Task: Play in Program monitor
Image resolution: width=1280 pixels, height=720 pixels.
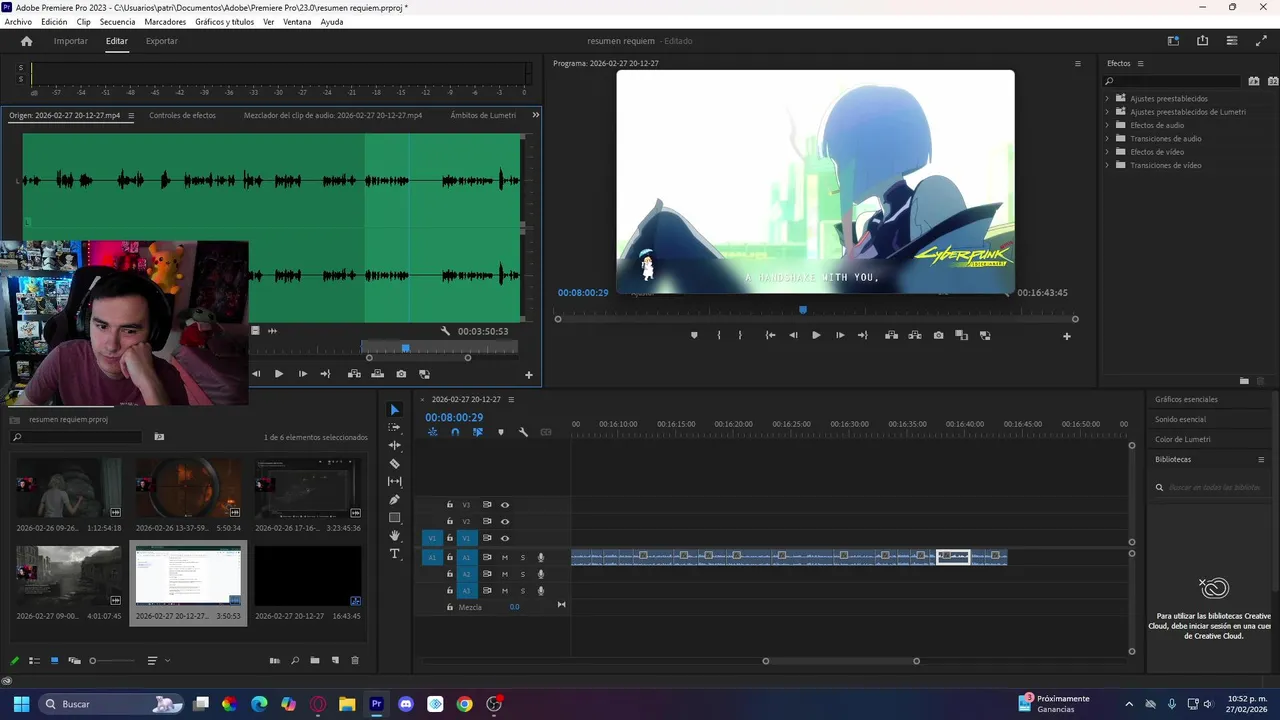Action: click(x=816, y=336)
